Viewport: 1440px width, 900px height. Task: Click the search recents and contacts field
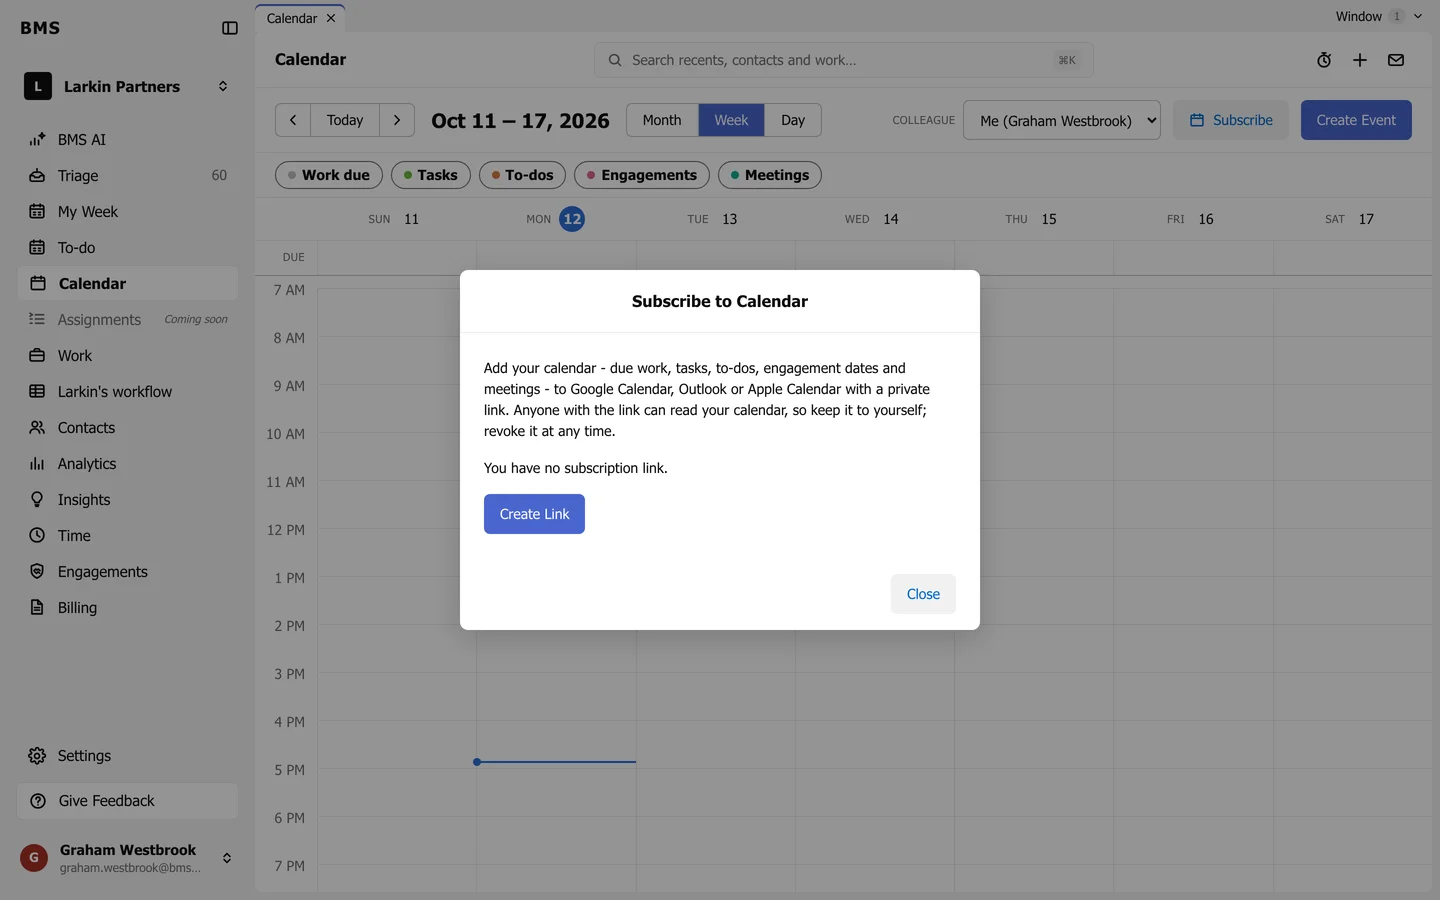point(844,60)
